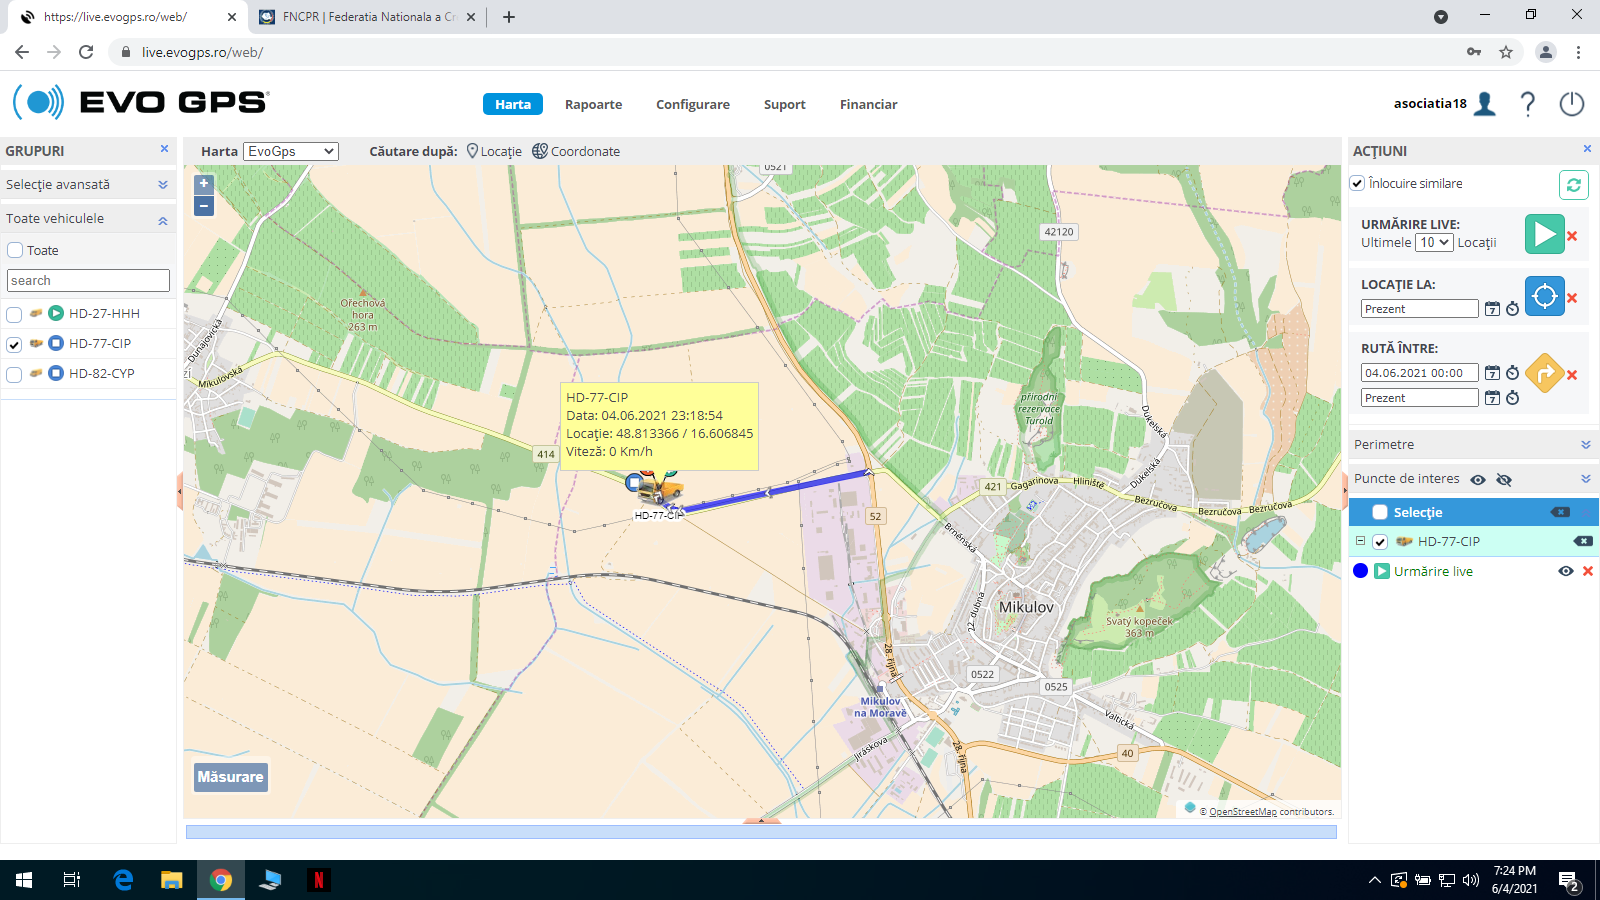The height and width of the screenshot is (900, 1600).
Task: Check the HD-27-HHH vehicle checkbox
Action: pyautogui.click(x=14, y=314)
